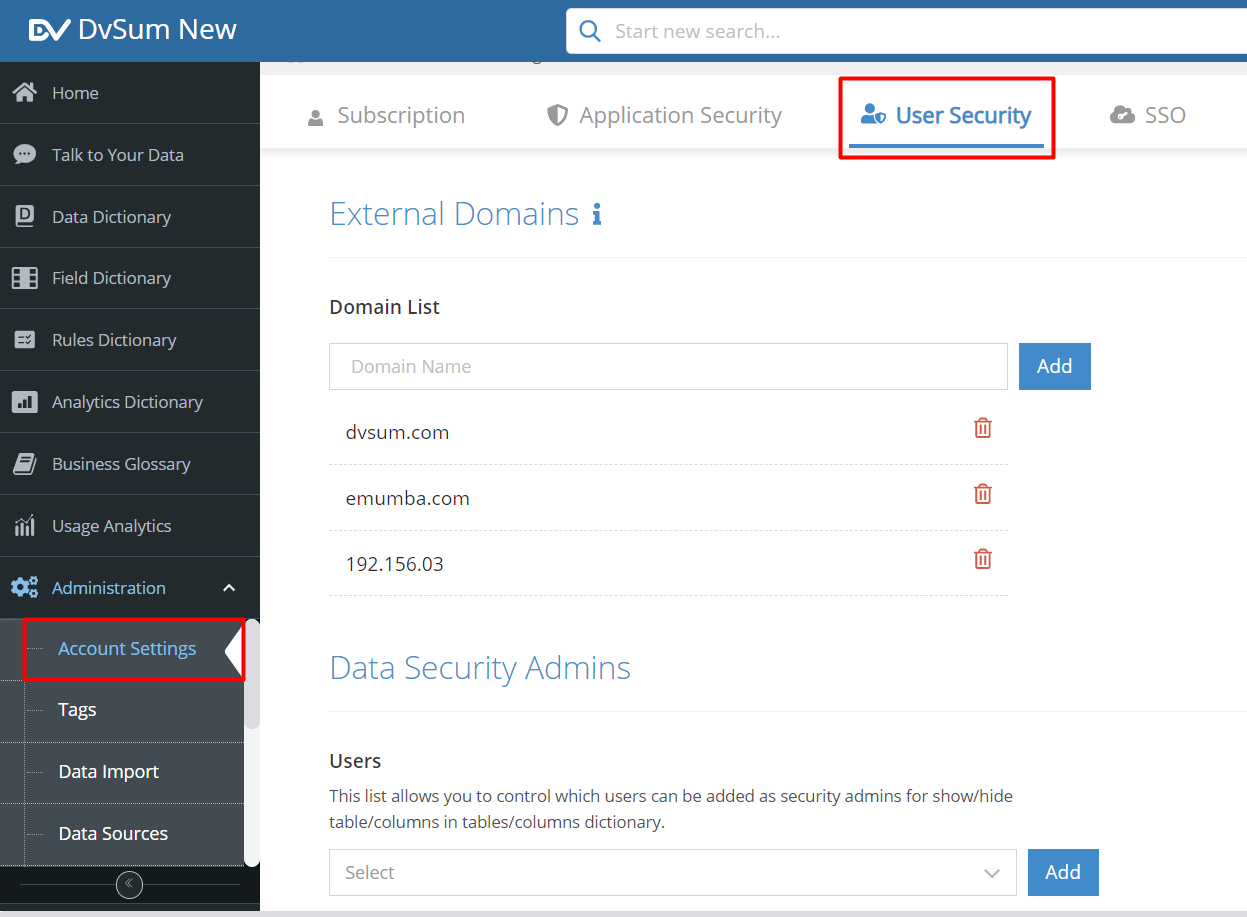Click the Home house icon
1247x917 pixels.
pyautogui.click(x=25, y=93)
